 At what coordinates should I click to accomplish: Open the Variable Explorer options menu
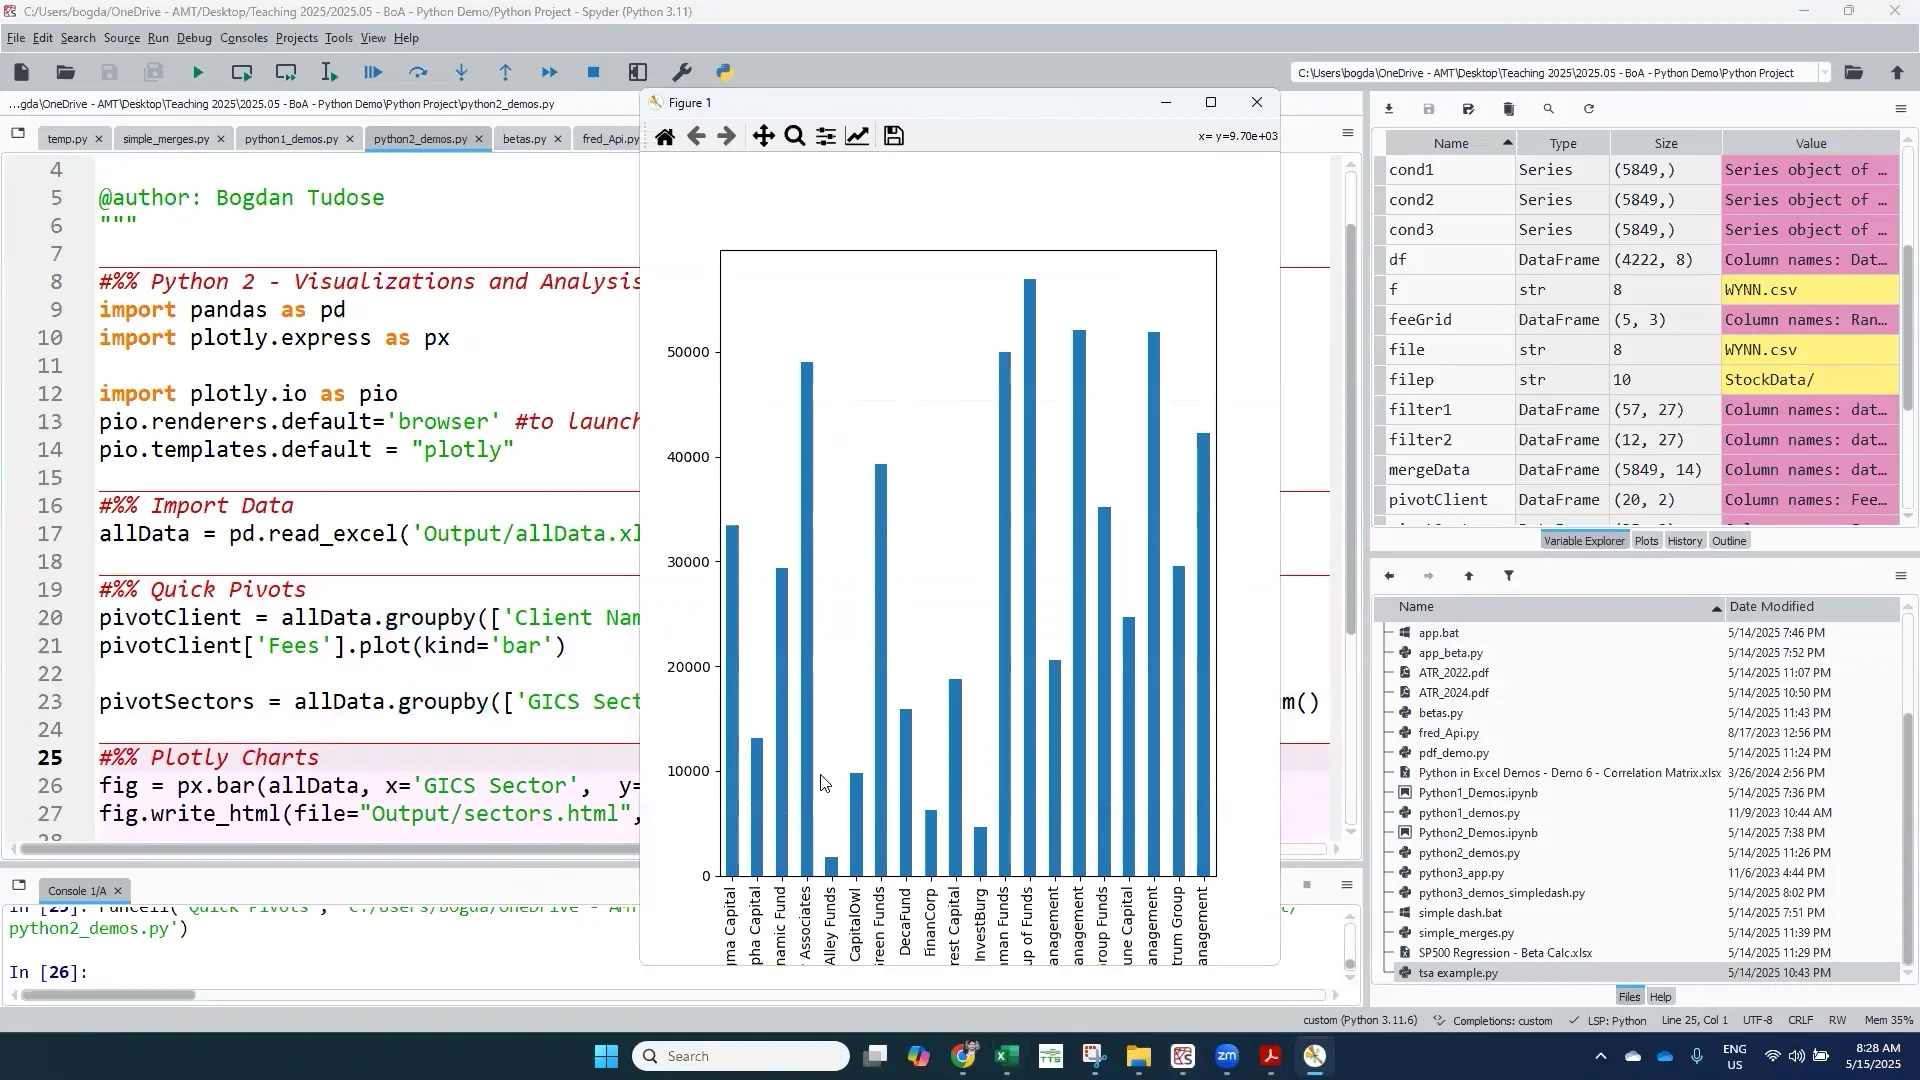click(1901, 109)
